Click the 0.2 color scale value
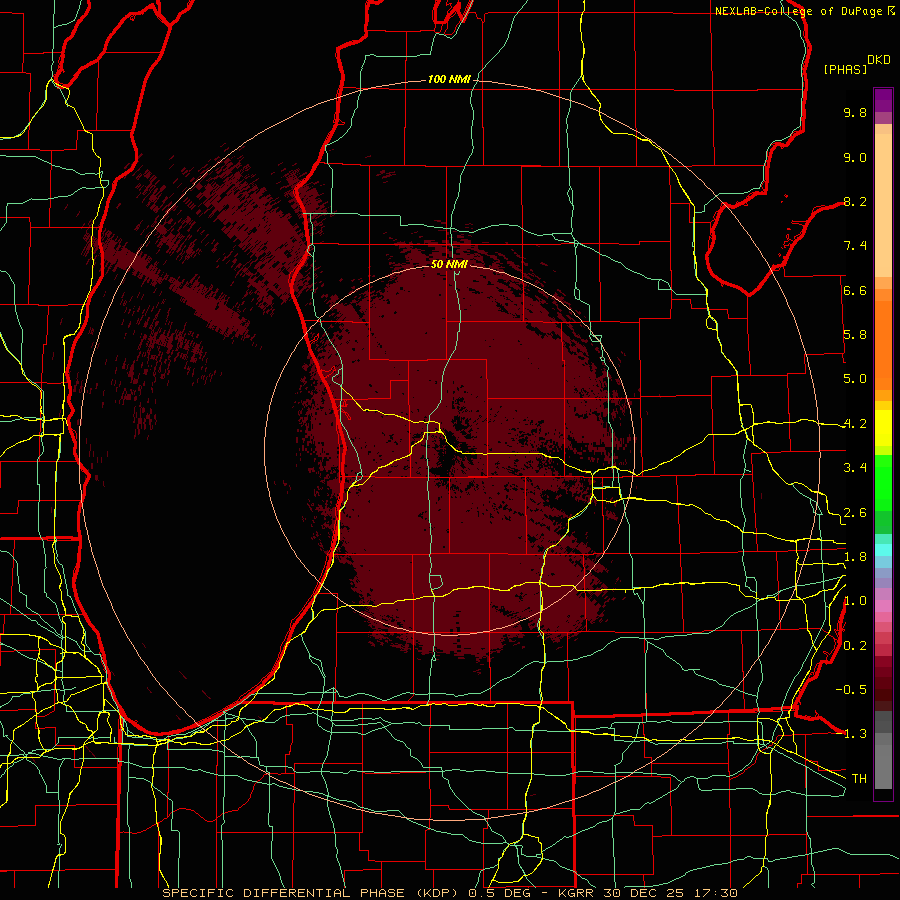The width and height of the screenshot is (900, 900). tap(855, 646)
